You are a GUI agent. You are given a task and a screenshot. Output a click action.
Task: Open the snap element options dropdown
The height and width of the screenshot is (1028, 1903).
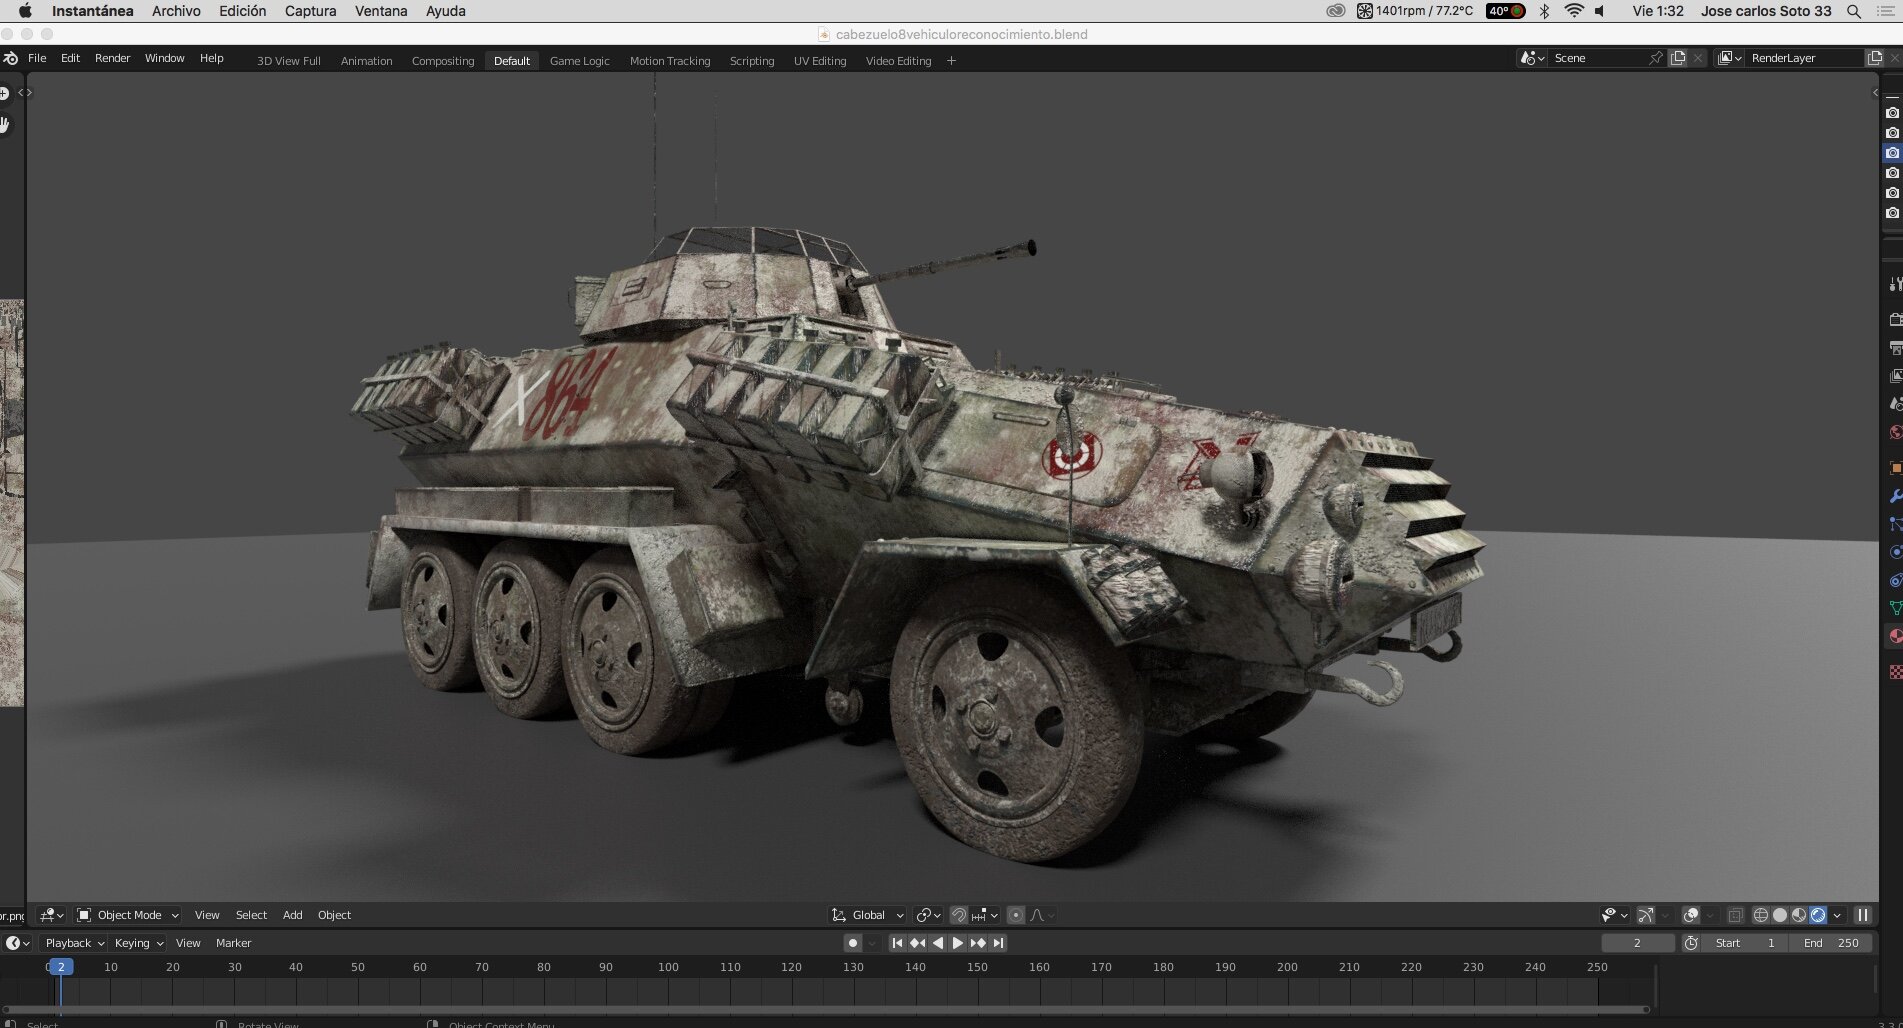pyautogui.click(x=985, y=915)
